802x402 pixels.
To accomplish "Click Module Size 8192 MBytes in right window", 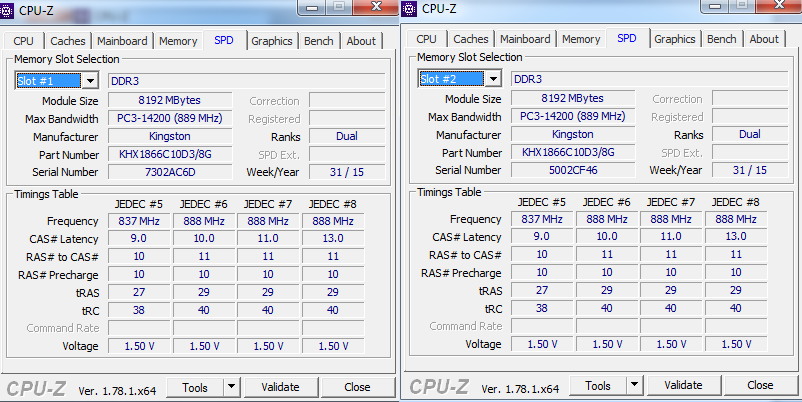I will pyautogui.click(x=573, y=98).
